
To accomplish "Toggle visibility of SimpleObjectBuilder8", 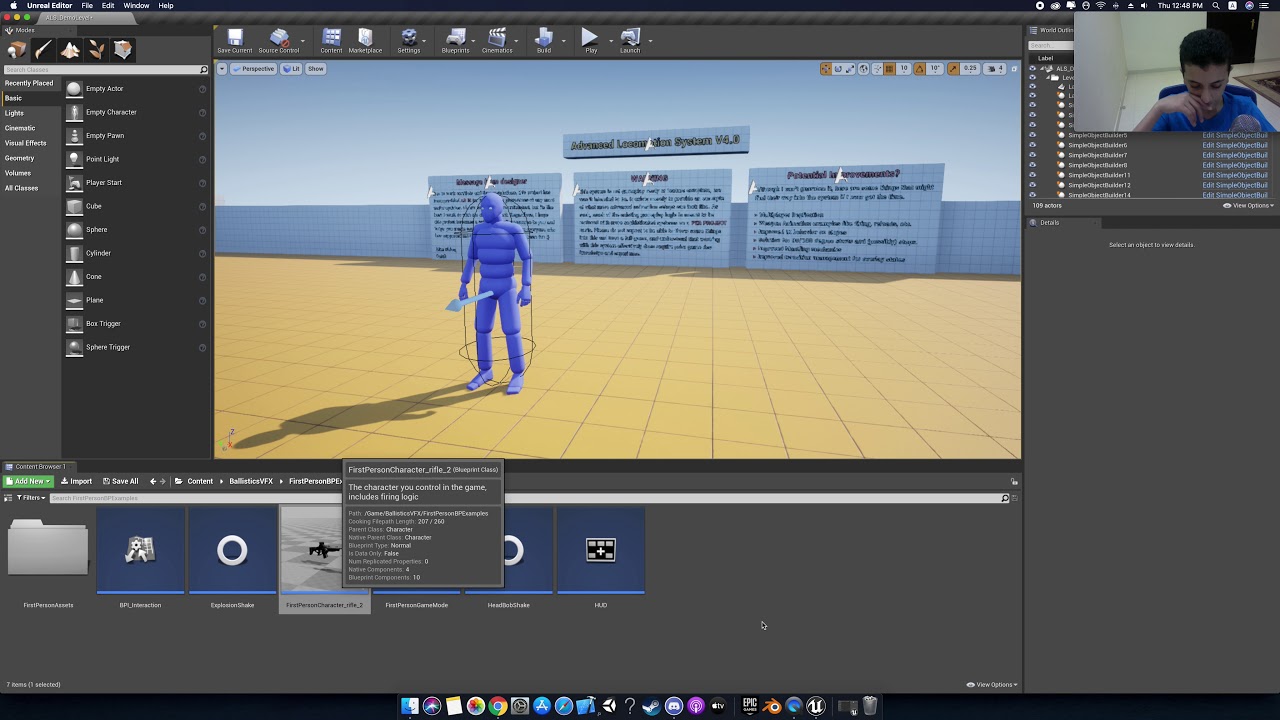I will tap(1033, 165).
